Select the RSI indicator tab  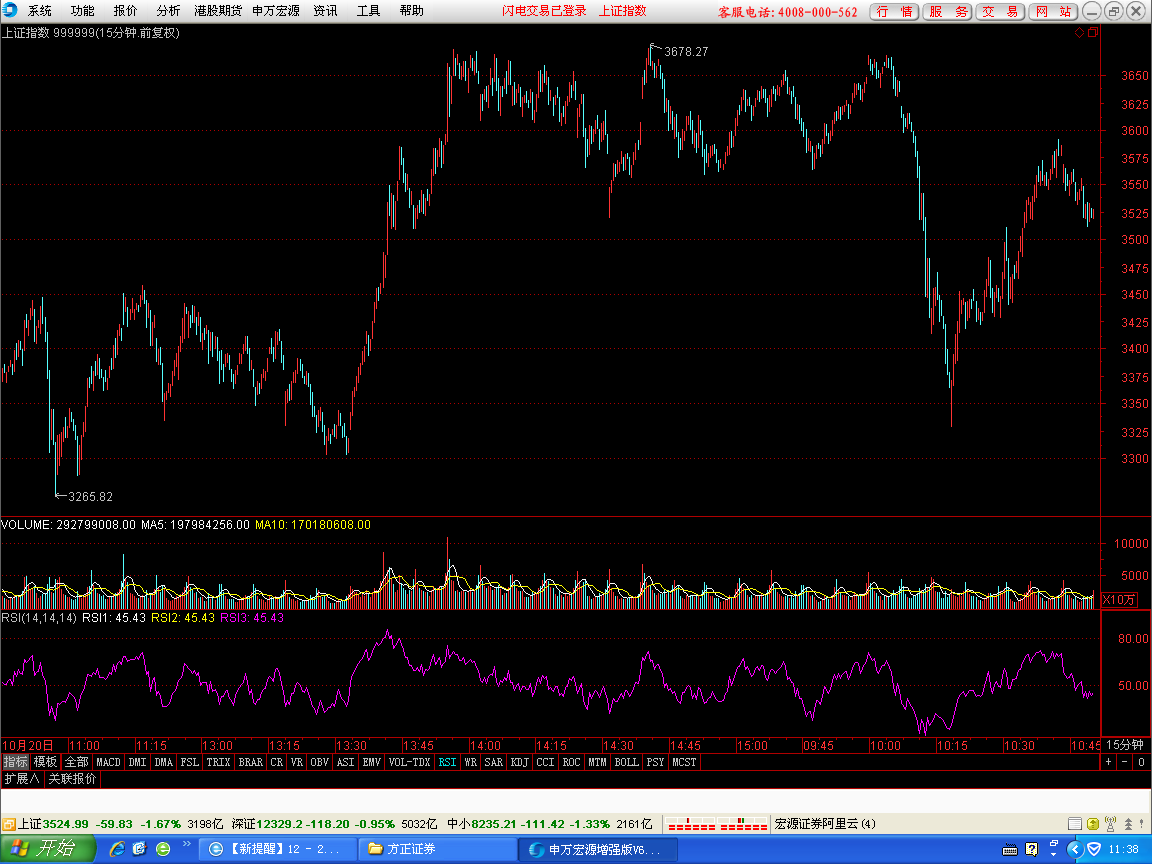click(447, 762)
